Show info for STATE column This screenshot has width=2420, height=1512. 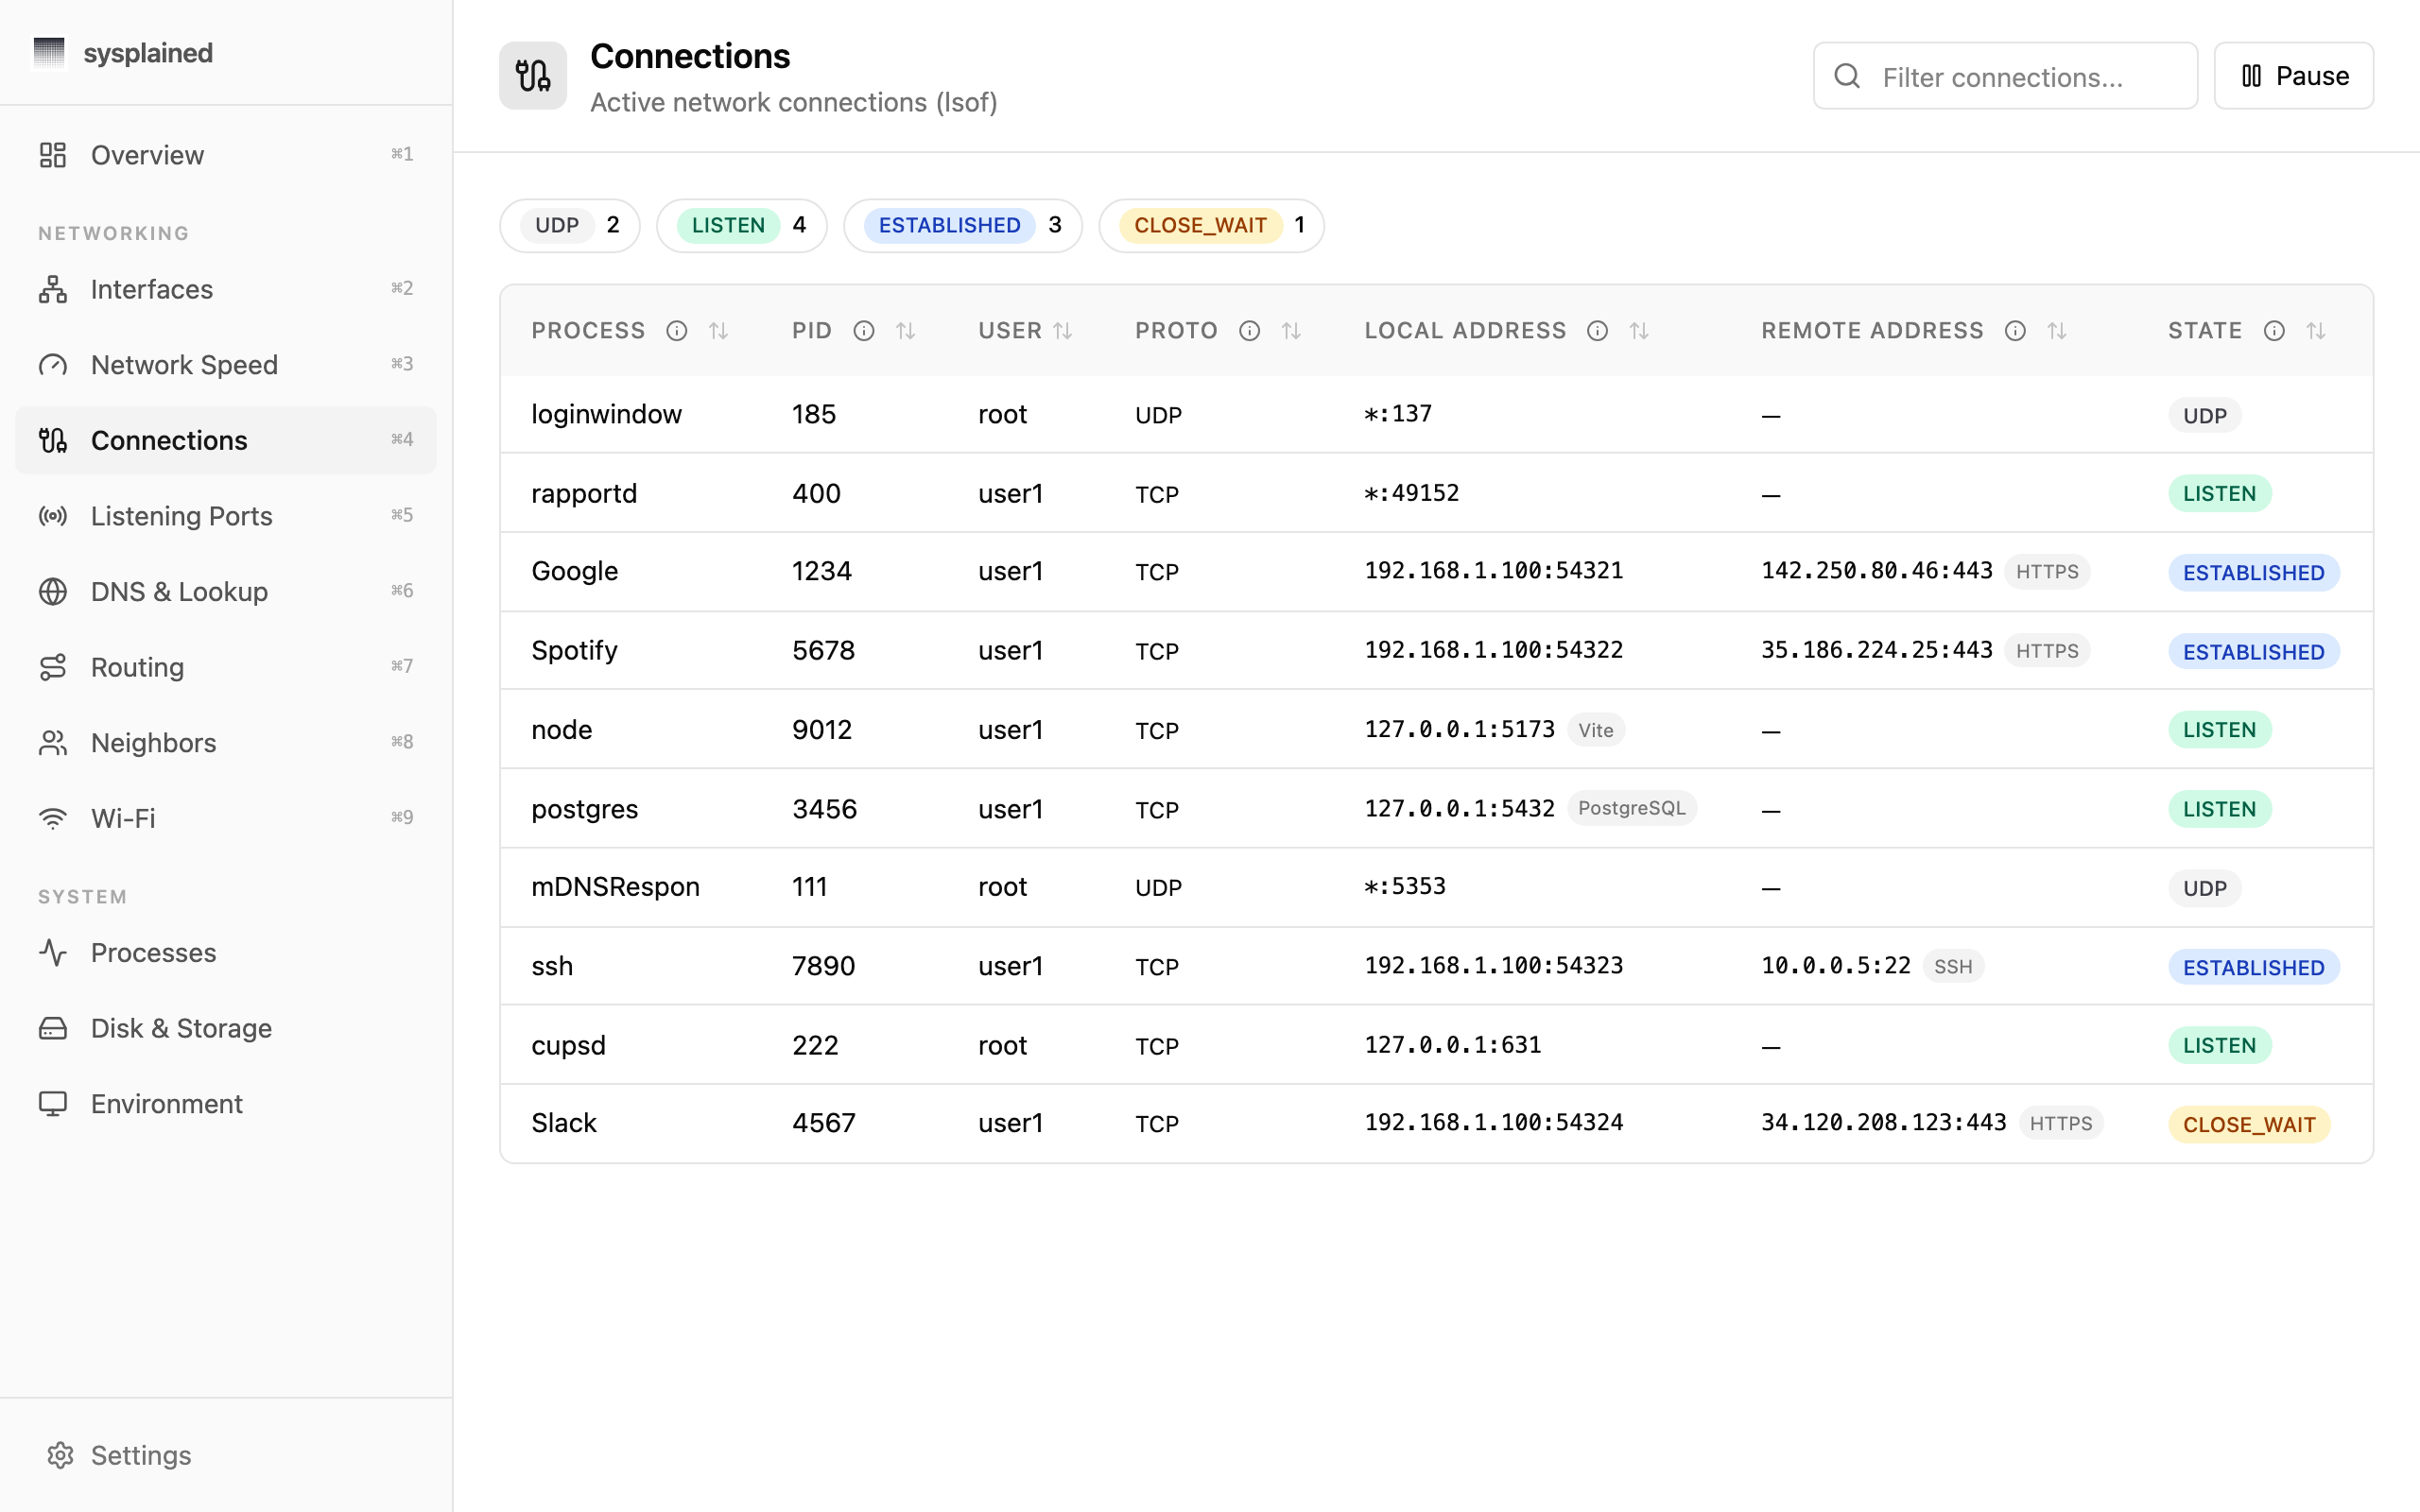click(x=2274, y=331)
